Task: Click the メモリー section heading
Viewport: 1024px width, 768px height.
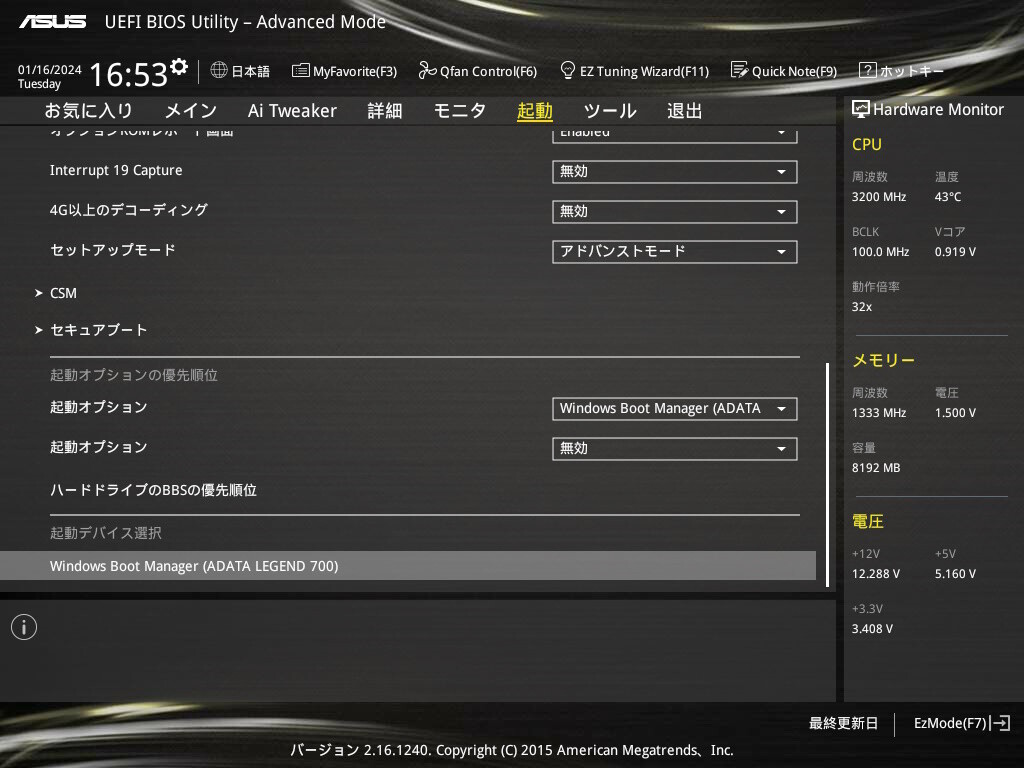Action: [883, 360]
